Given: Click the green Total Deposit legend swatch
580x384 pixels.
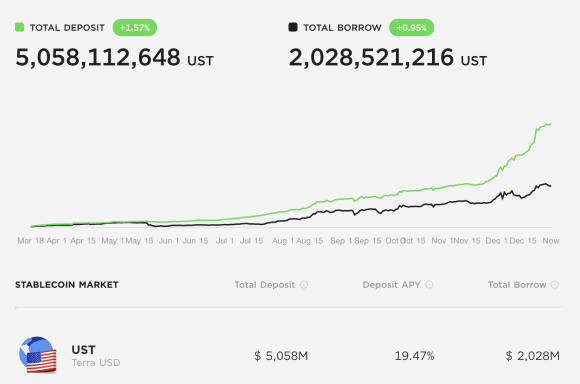Looking at the screenshot, I should (x=20, y=27).
